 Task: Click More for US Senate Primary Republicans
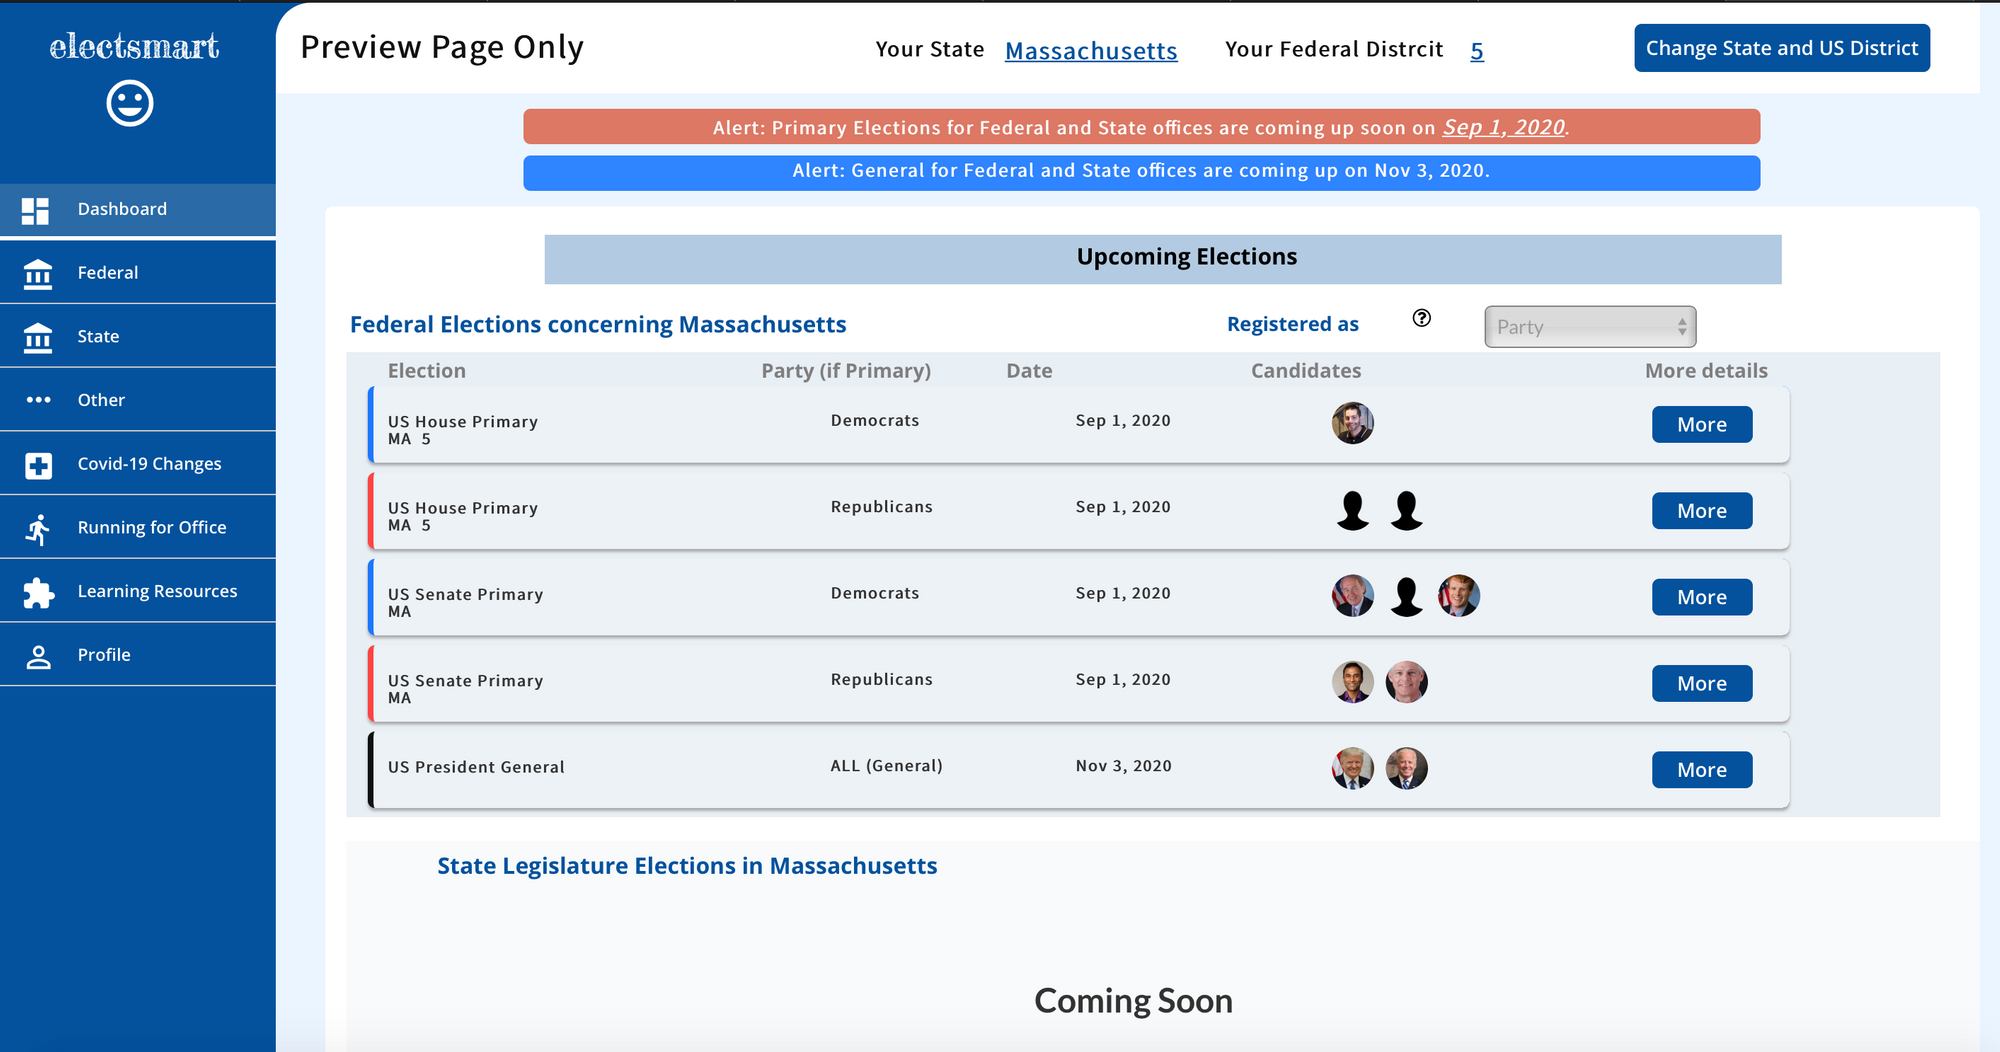tap(1701, 684)
